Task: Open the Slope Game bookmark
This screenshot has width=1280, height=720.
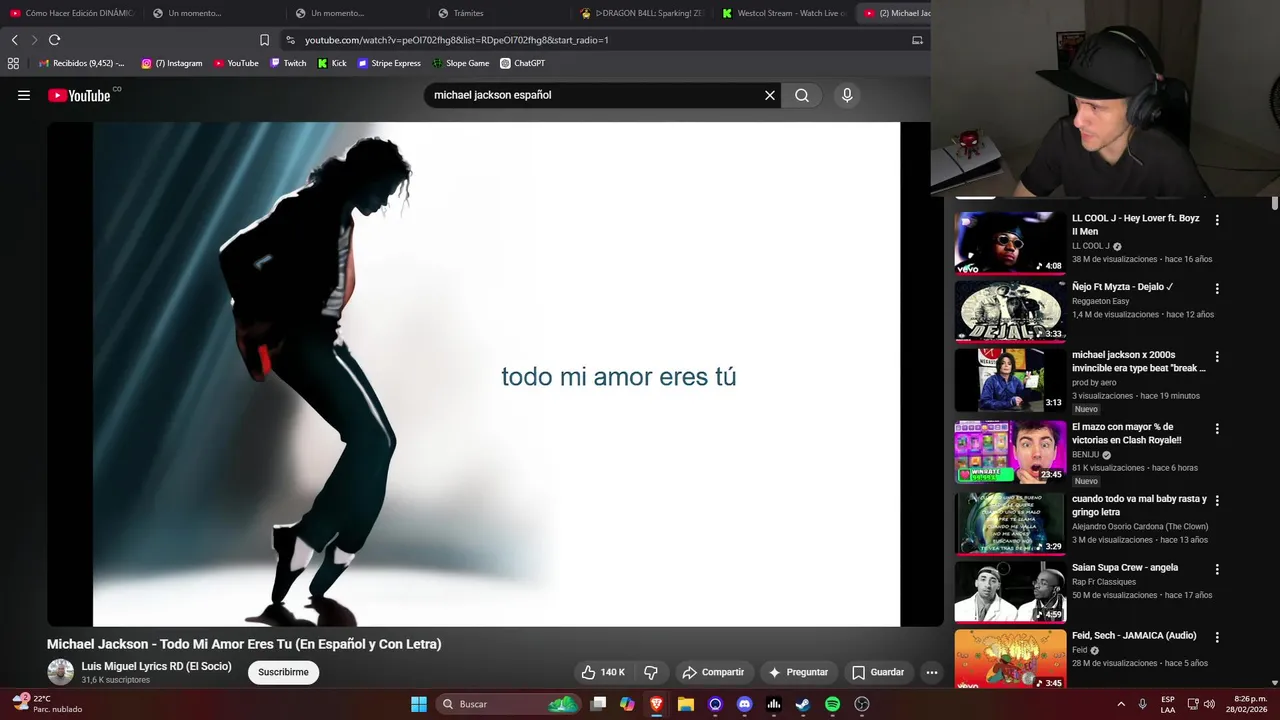Action: pyautogui.click(x=461, y=63)
